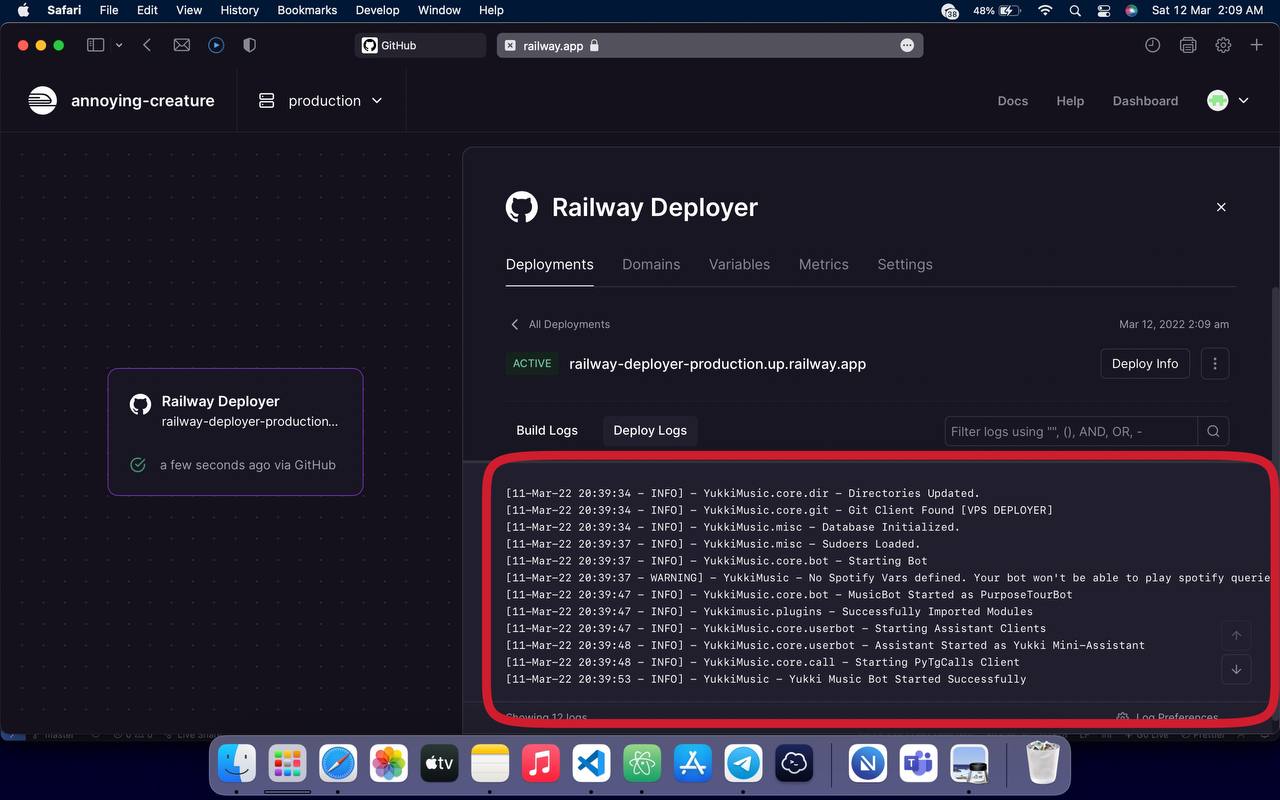The width and height of the screenshot is (1280, 800).
Task: Open the History menu in menu bar
Action: pyautogui.click(x=239, y=10)
